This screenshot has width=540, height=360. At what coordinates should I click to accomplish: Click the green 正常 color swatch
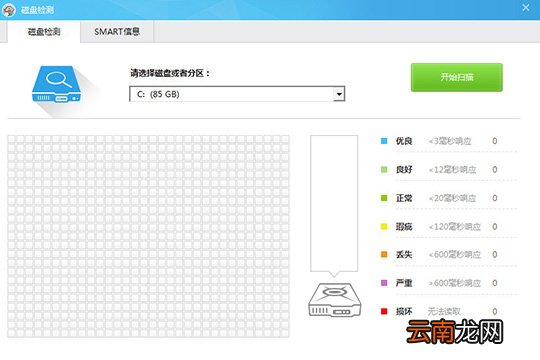click(384, 198)
